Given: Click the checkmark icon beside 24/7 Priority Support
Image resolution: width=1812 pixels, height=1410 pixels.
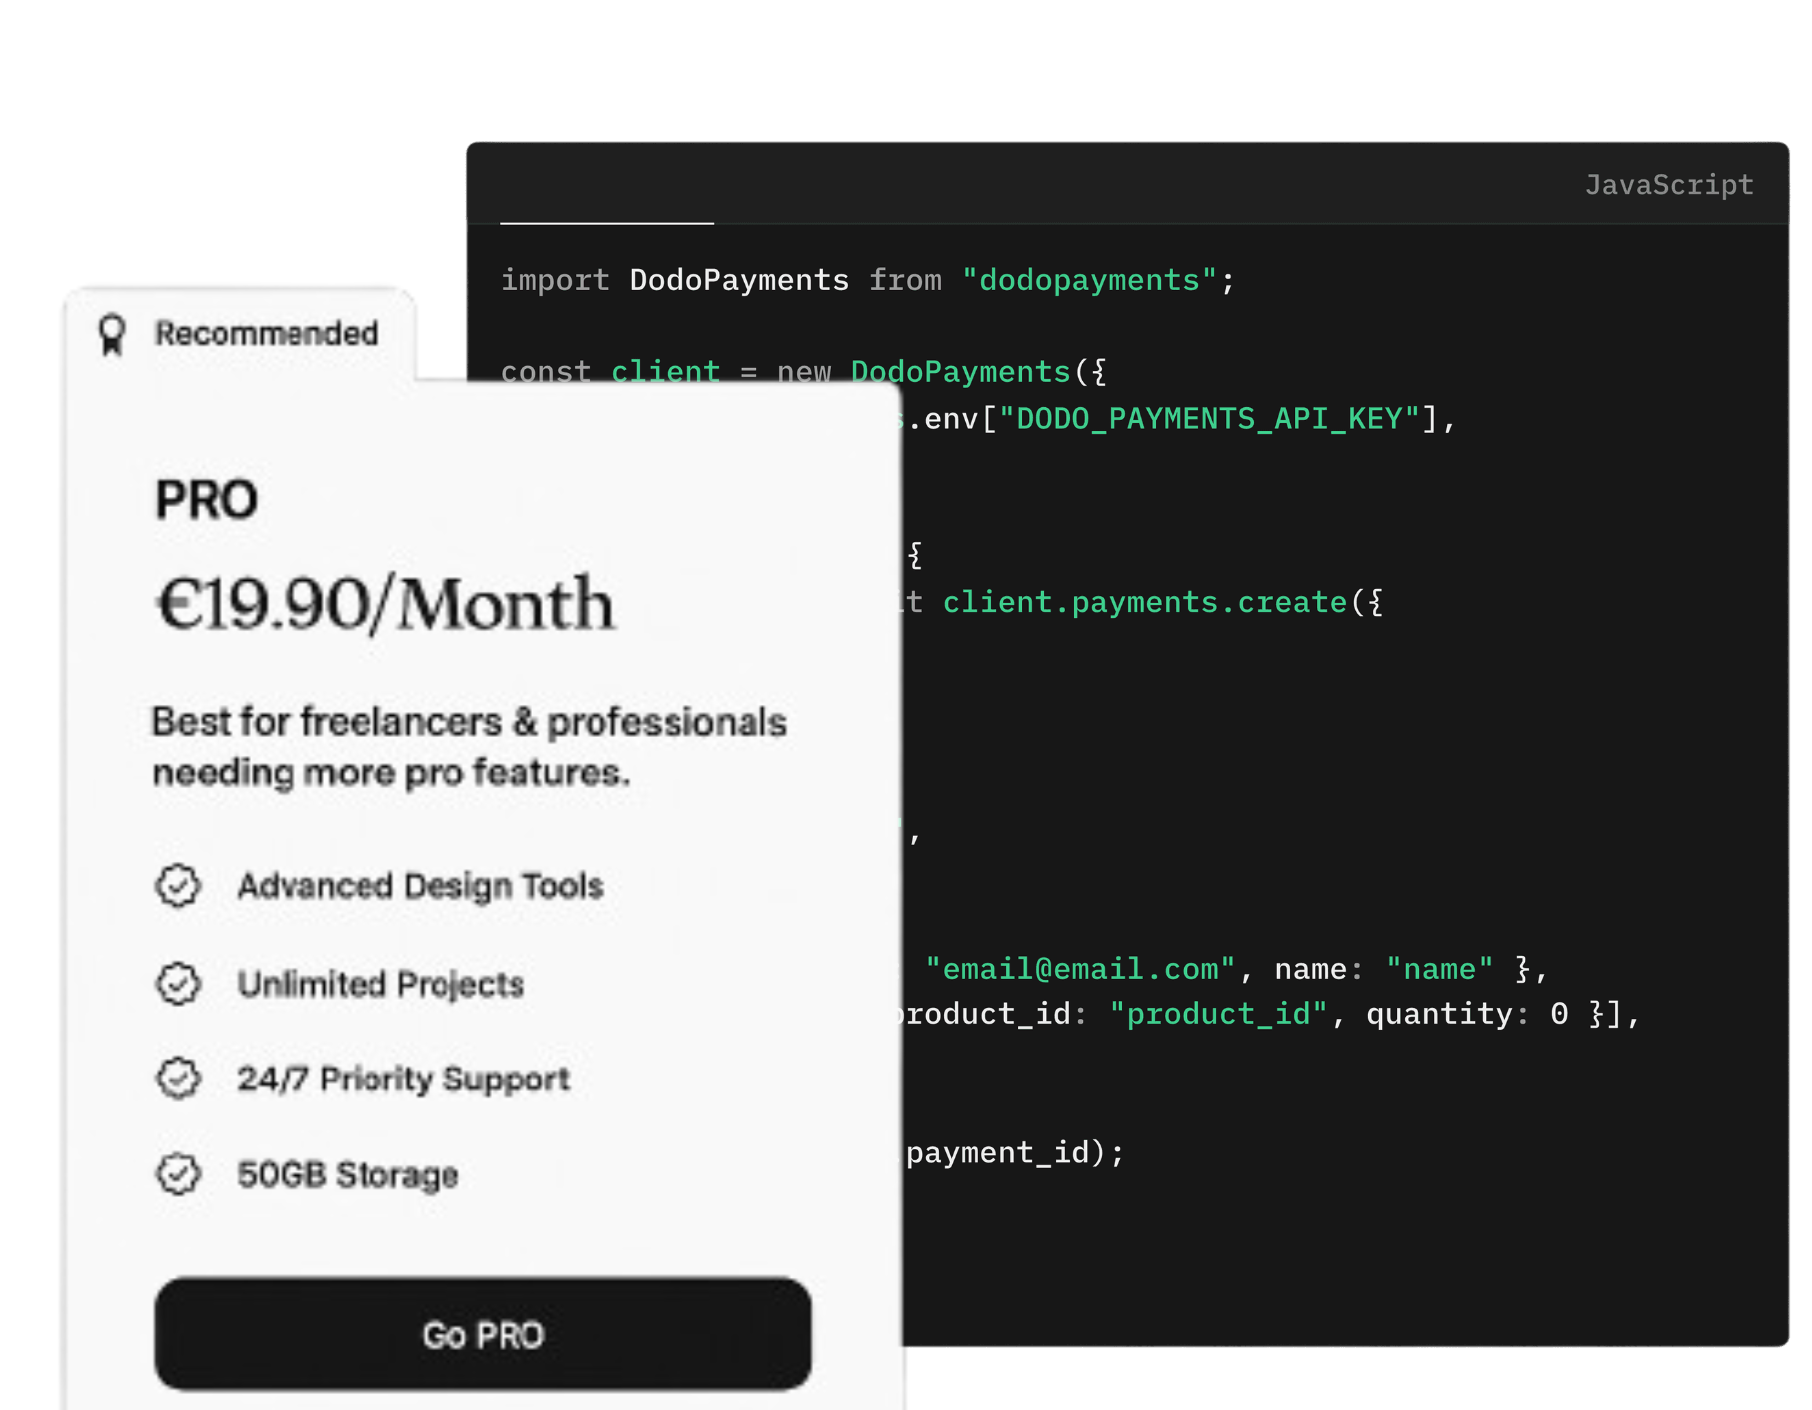Looking at the screenshot, I should [x=178, y=1078].
